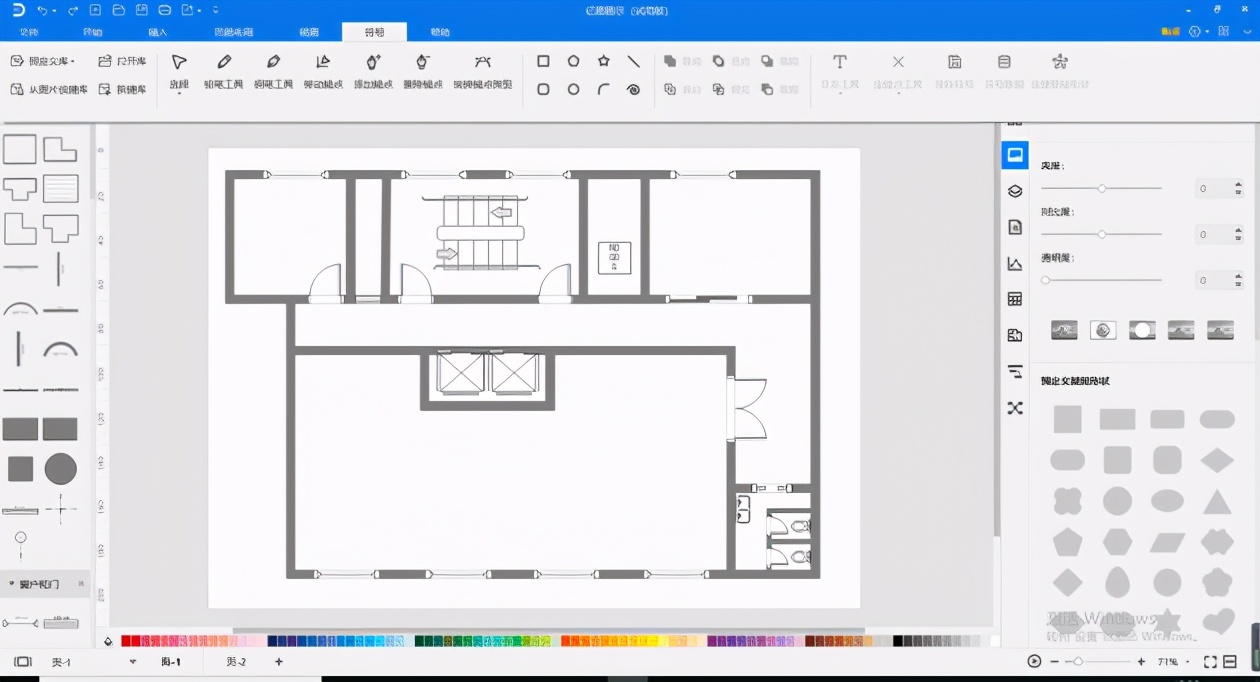The image size is (1260, 682).
Task: Switch to the 页-2 page tab
Action: tap(236, 662)
